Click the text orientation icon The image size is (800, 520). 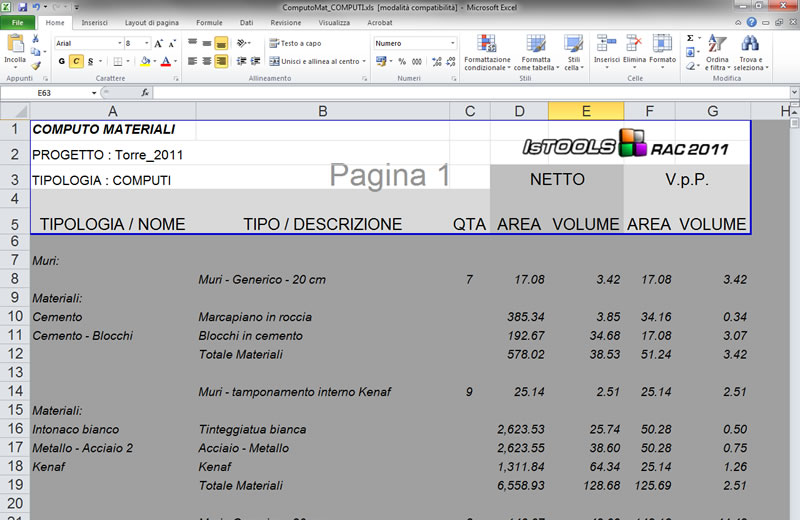[x=242, y=43]
